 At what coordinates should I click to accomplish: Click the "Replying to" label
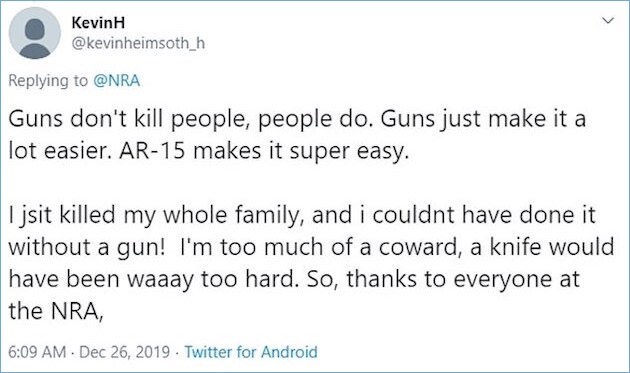48,81
